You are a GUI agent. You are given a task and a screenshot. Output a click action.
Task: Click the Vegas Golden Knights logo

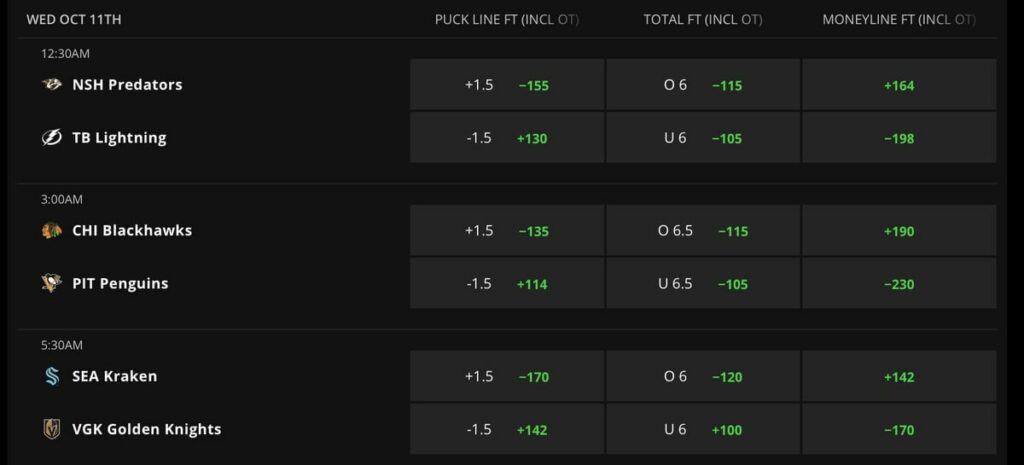(52, 429)
